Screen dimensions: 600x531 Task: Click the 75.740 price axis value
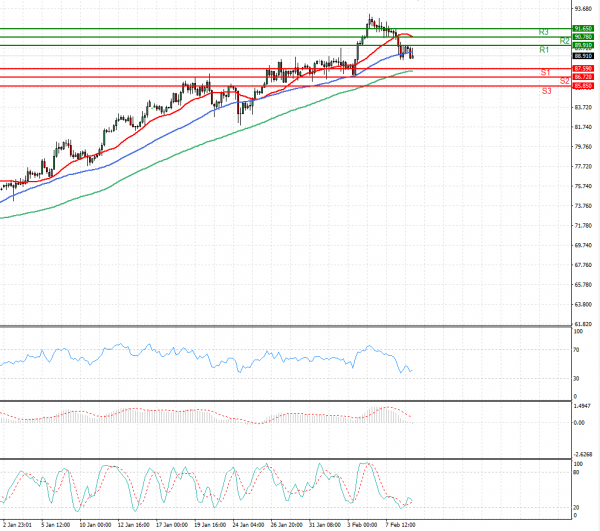click(x=583, y=186)
